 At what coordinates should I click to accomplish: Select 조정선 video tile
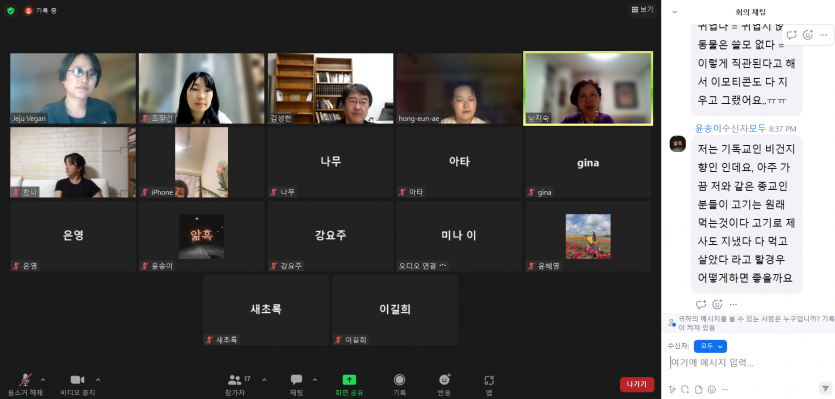pos(201,88)
